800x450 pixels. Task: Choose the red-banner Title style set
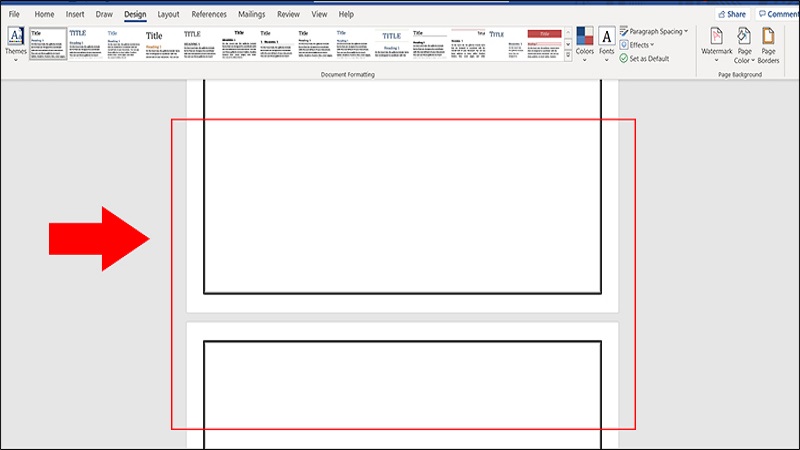coord(545,45)
